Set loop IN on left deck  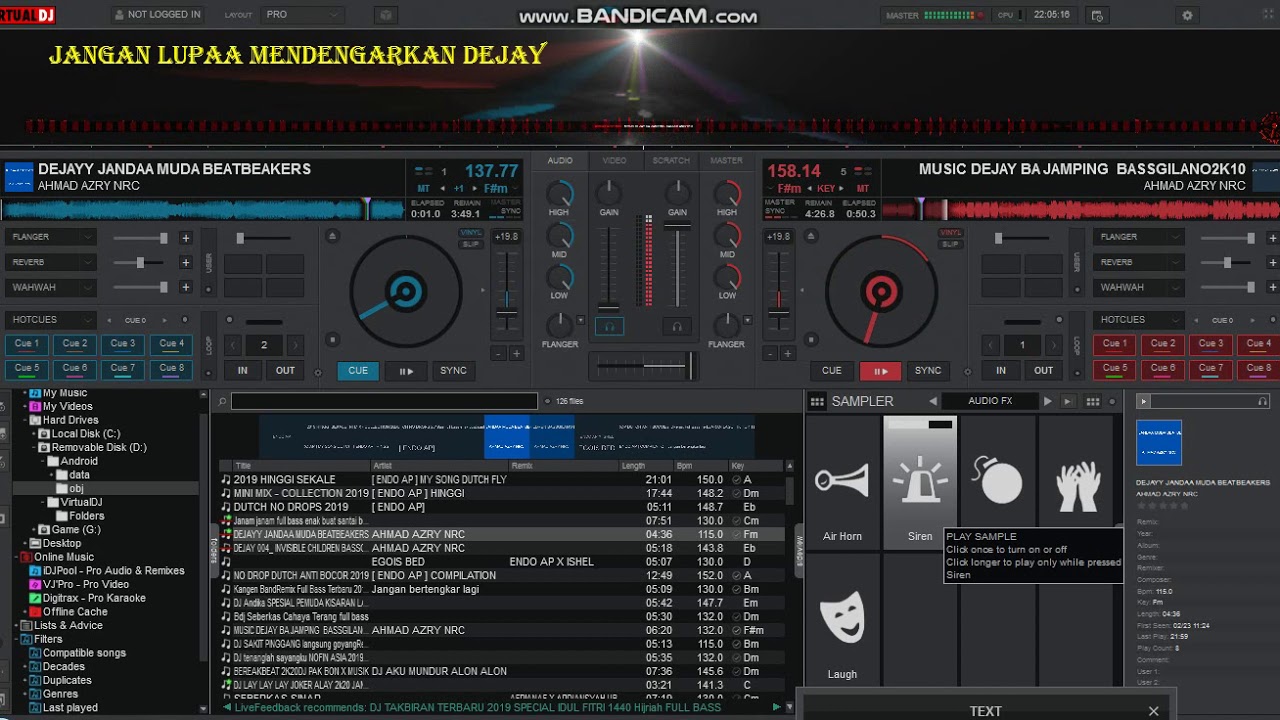pyautogui.click(x=242, y=371)
